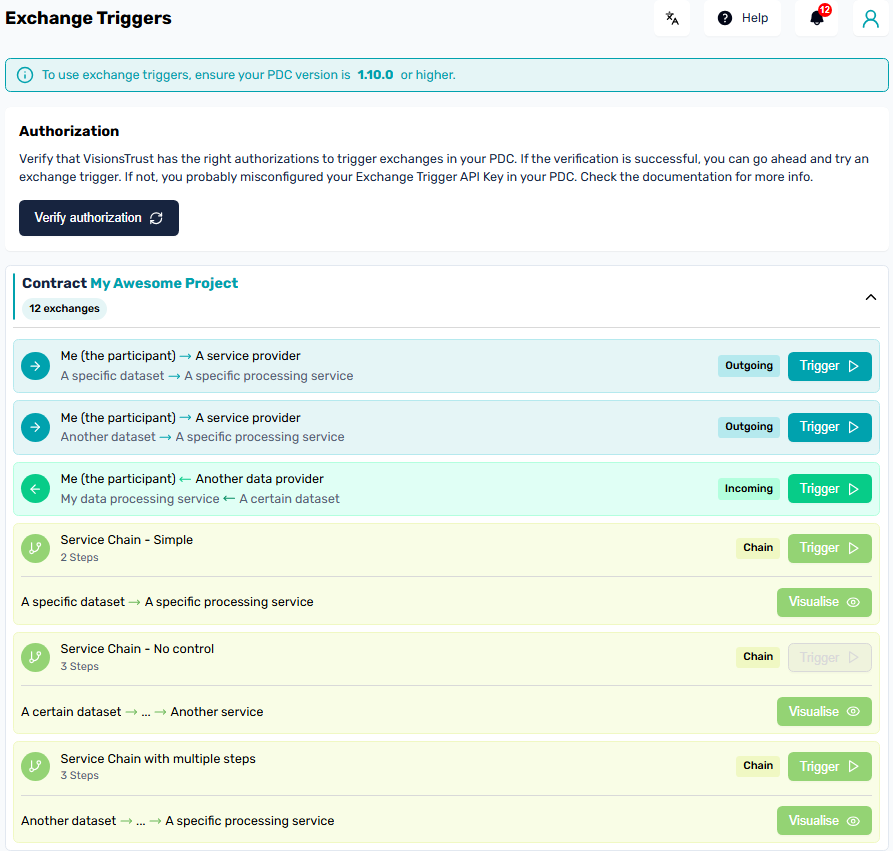Image resolution: width=893 pixels, height=851 pixels.
Task: Click the outgoing arrow icon on the first exchange
Action: tap(35, 365)
